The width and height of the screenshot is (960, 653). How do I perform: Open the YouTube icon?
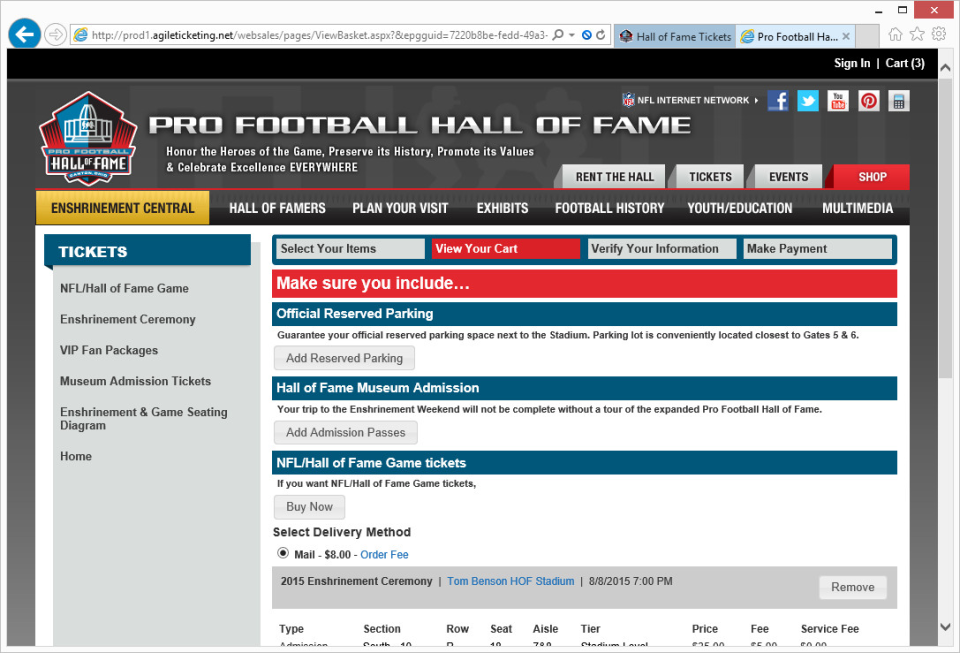tap(838, 100)
